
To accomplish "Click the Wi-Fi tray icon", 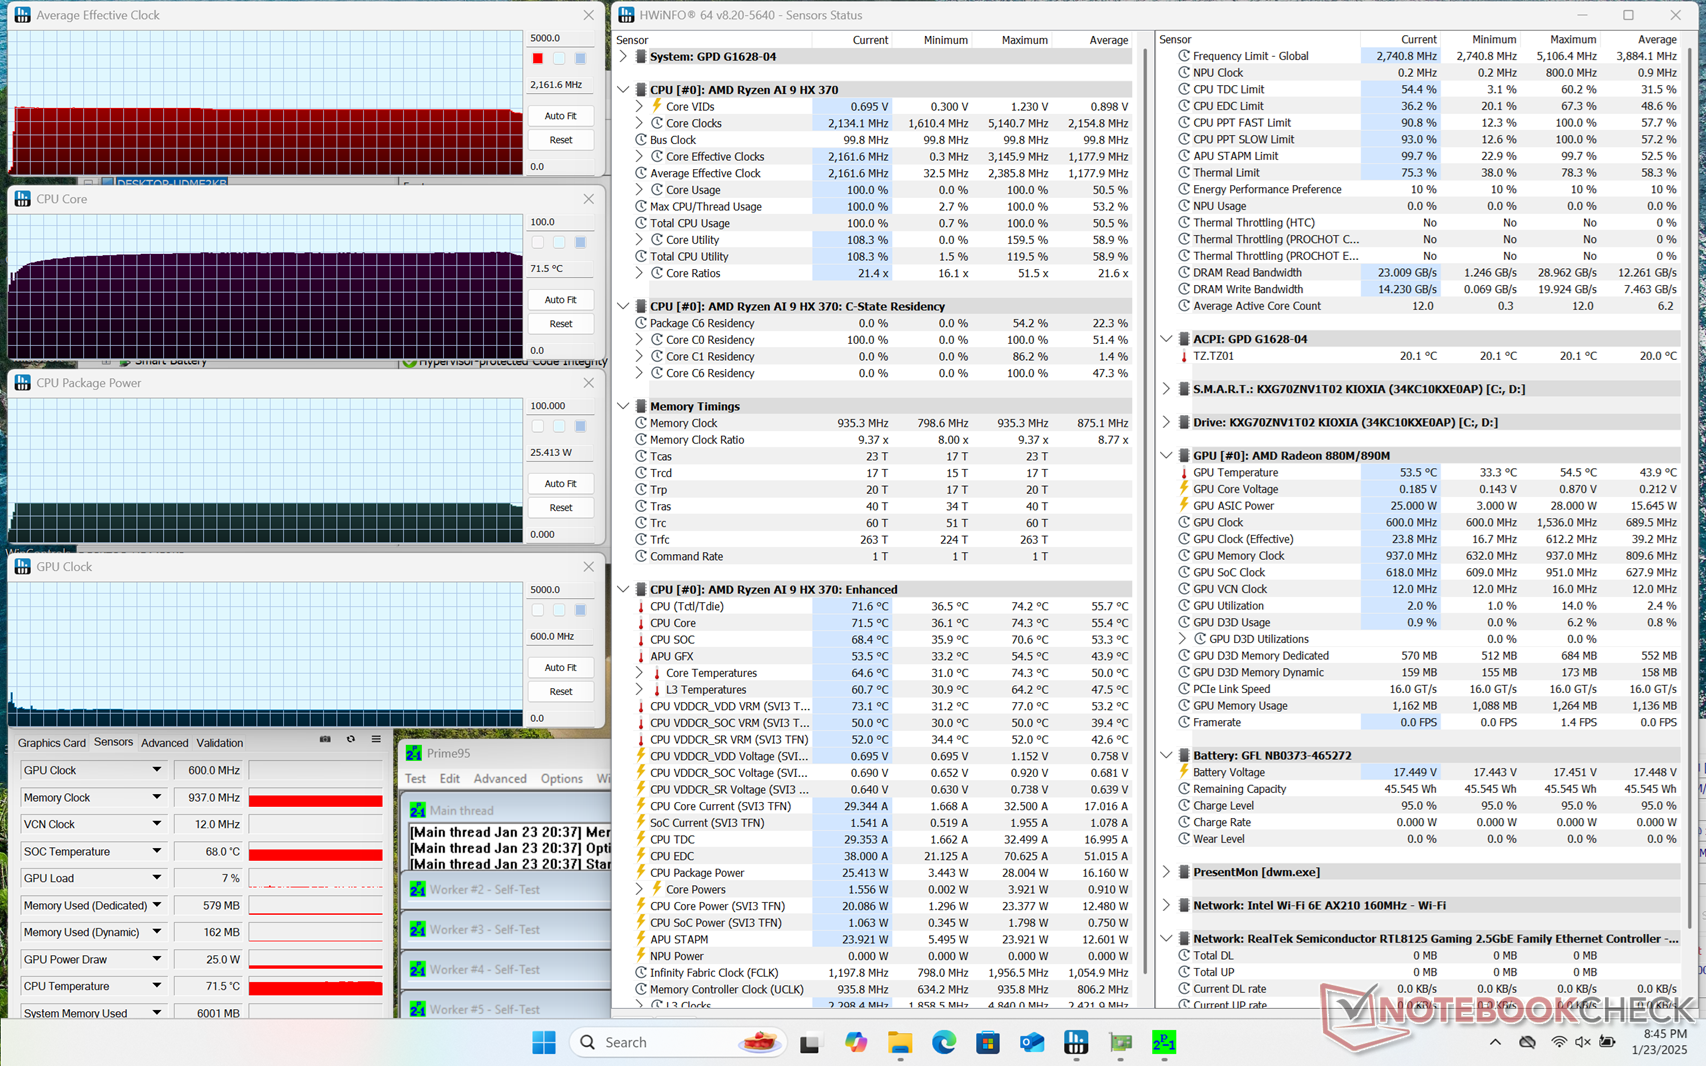I will click(x=1558, y=1042).
